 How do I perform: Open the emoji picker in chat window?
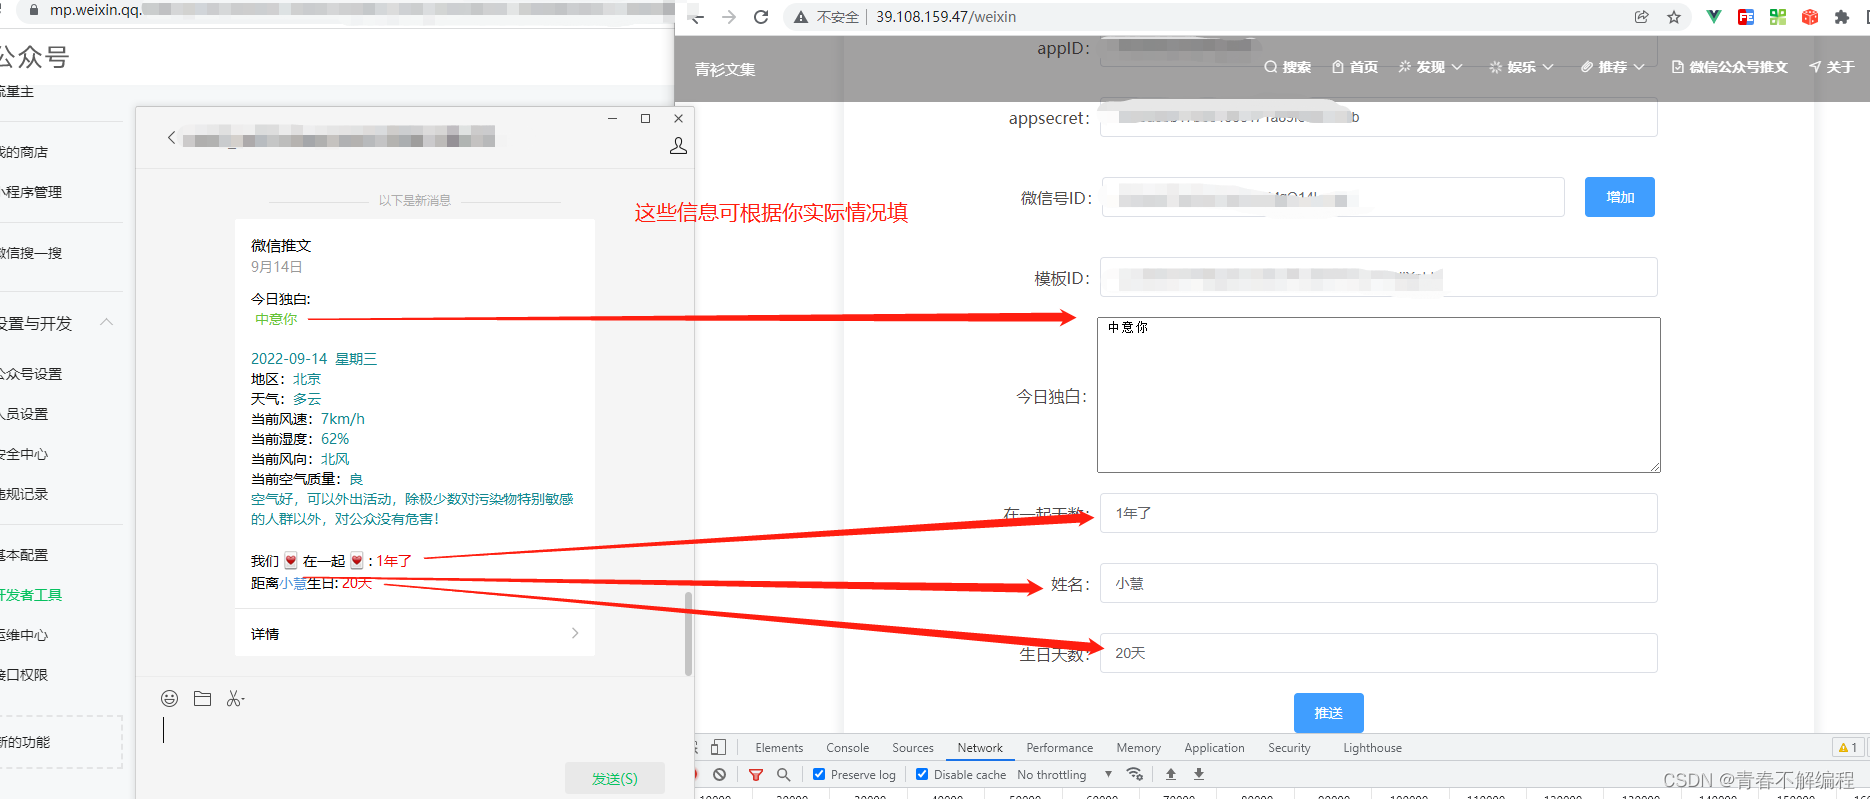click(170, 698)
